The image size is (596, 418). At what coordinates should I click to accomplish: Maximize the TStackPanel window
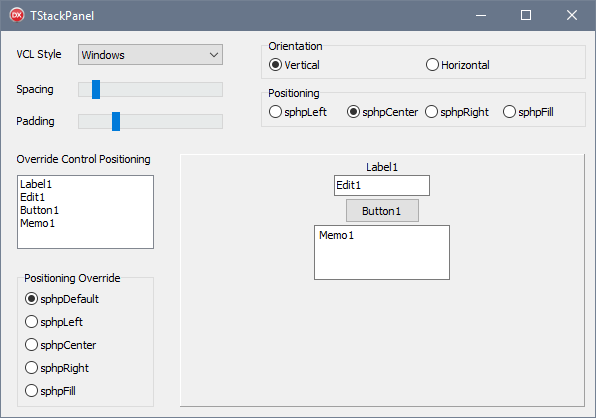tap(526, 15)
